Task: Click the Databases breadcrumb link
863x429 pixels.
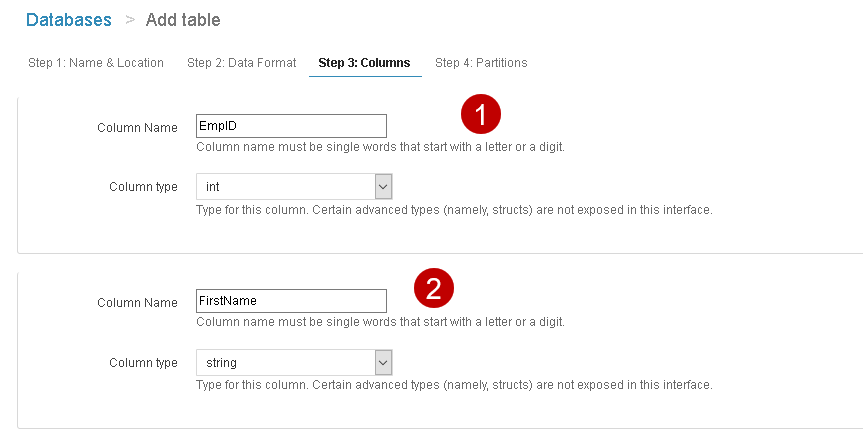Action: (x=69, y=20)
